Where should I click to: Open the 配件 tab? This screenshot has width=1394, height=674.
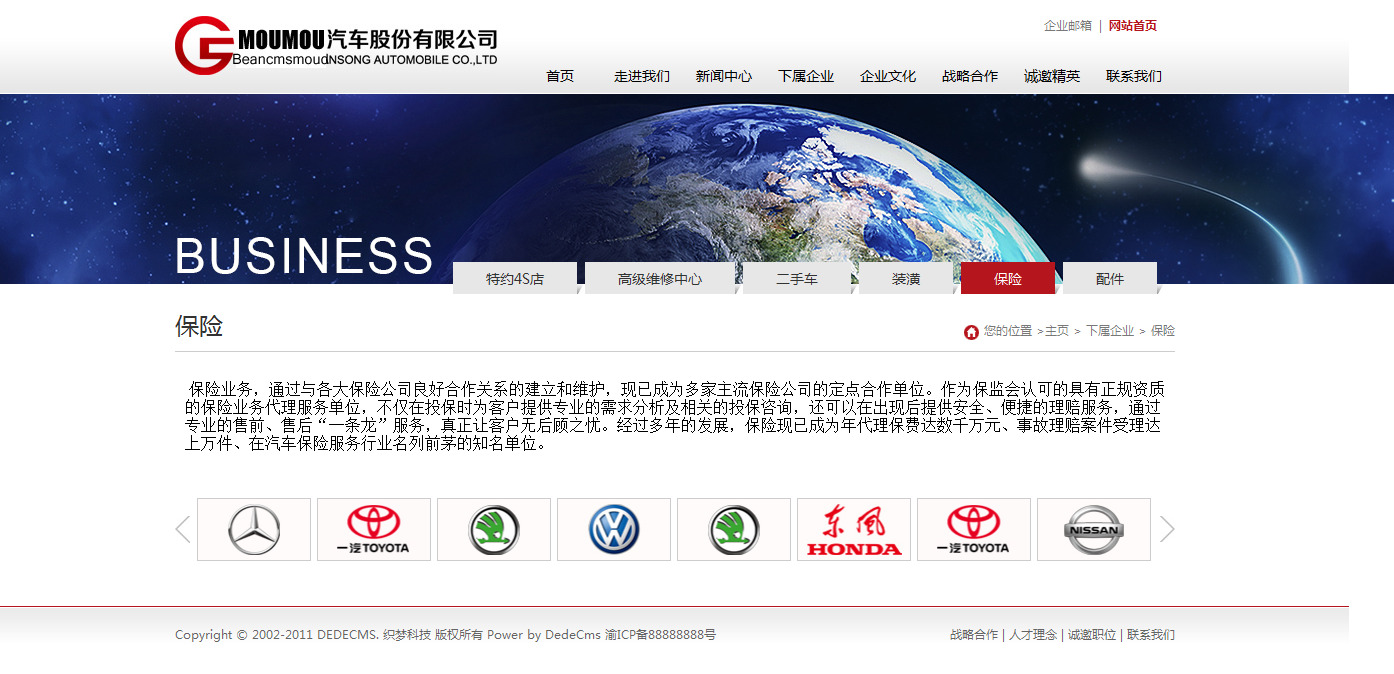pyautogui.click(x=1110, y=279)
